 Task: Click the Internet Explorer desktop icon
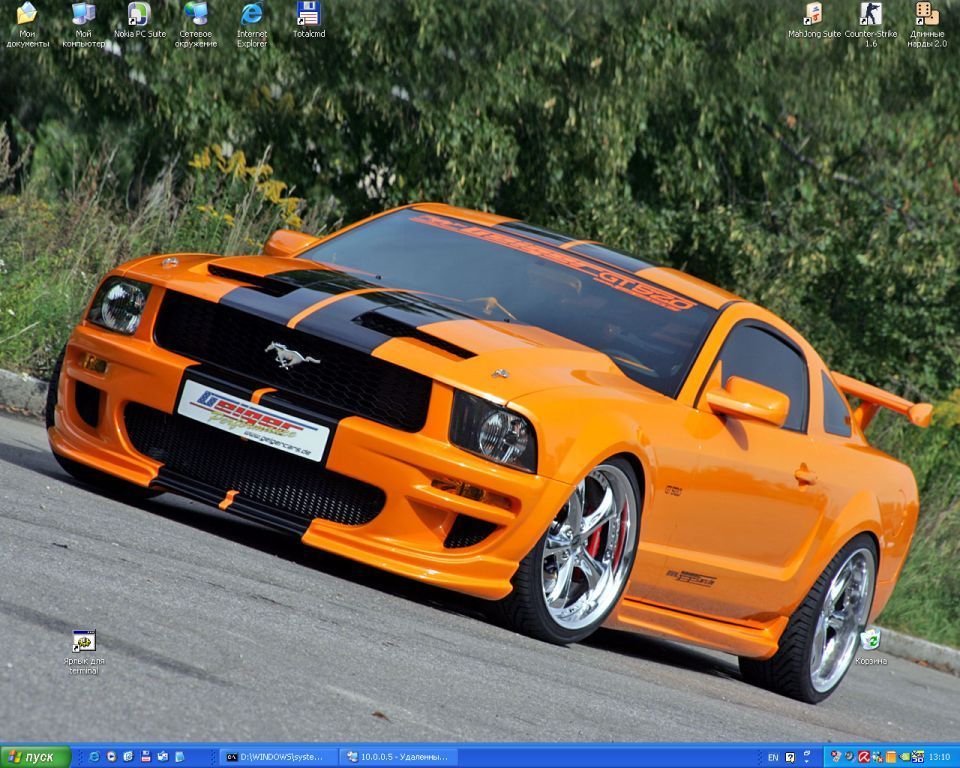252,16
